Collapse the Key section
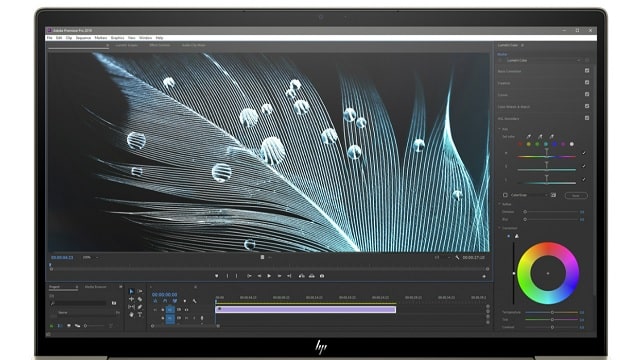Screen dimensions: 640x360 [500, 129]
